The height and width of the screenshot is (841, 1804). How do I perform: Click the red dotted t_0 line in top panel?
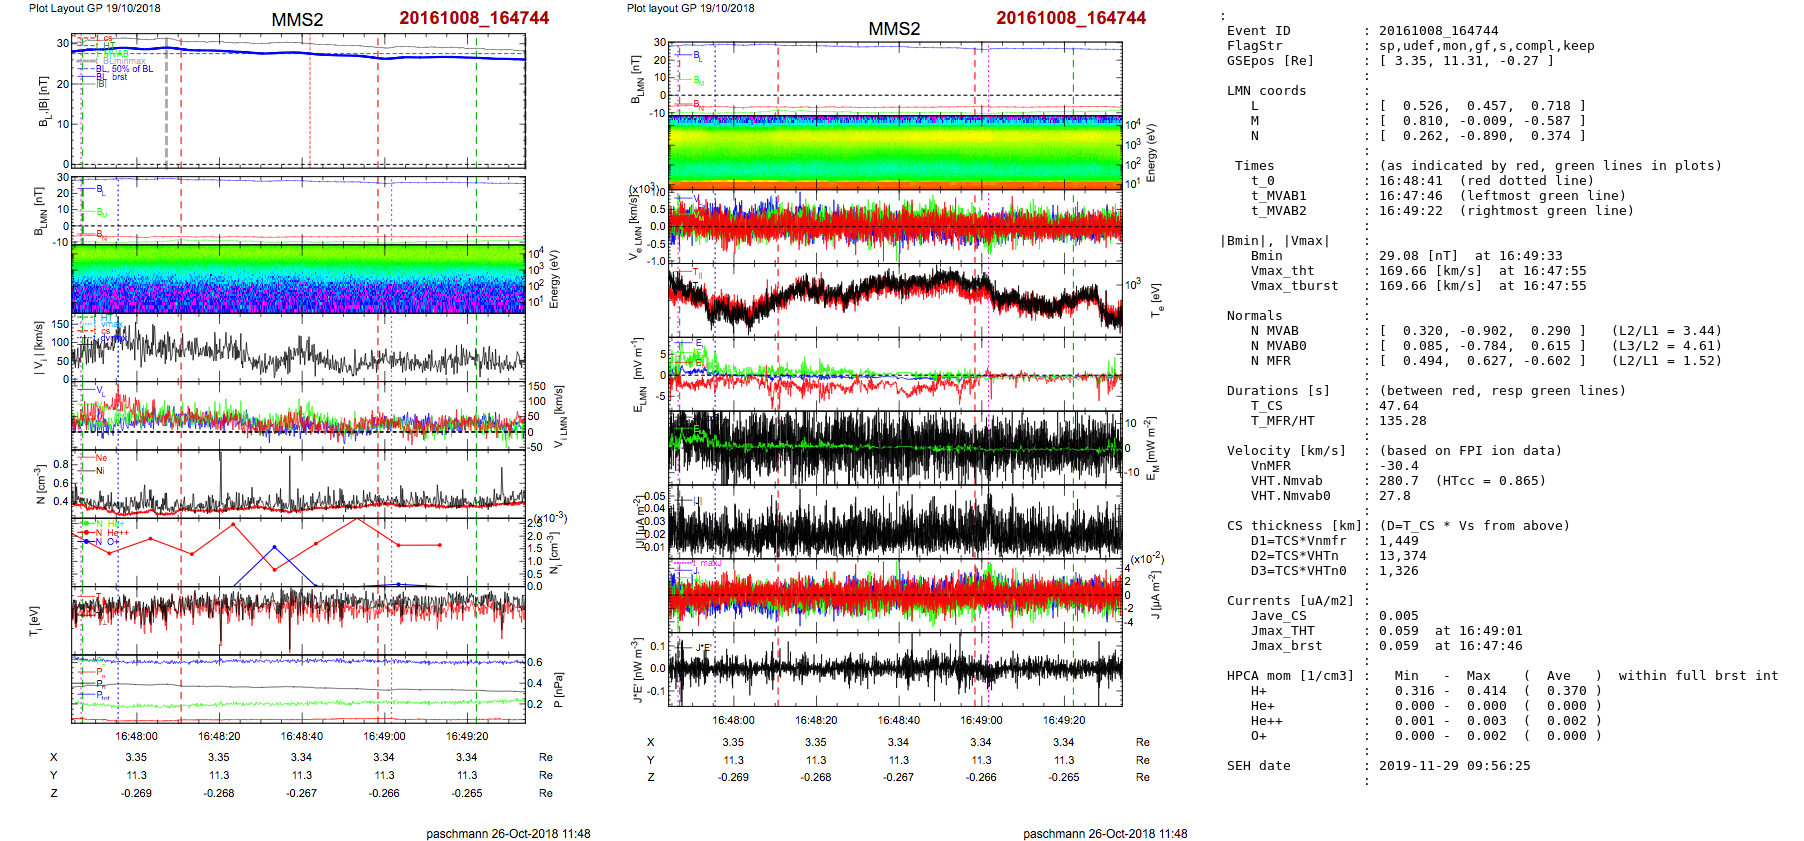(x=310, y=100)
